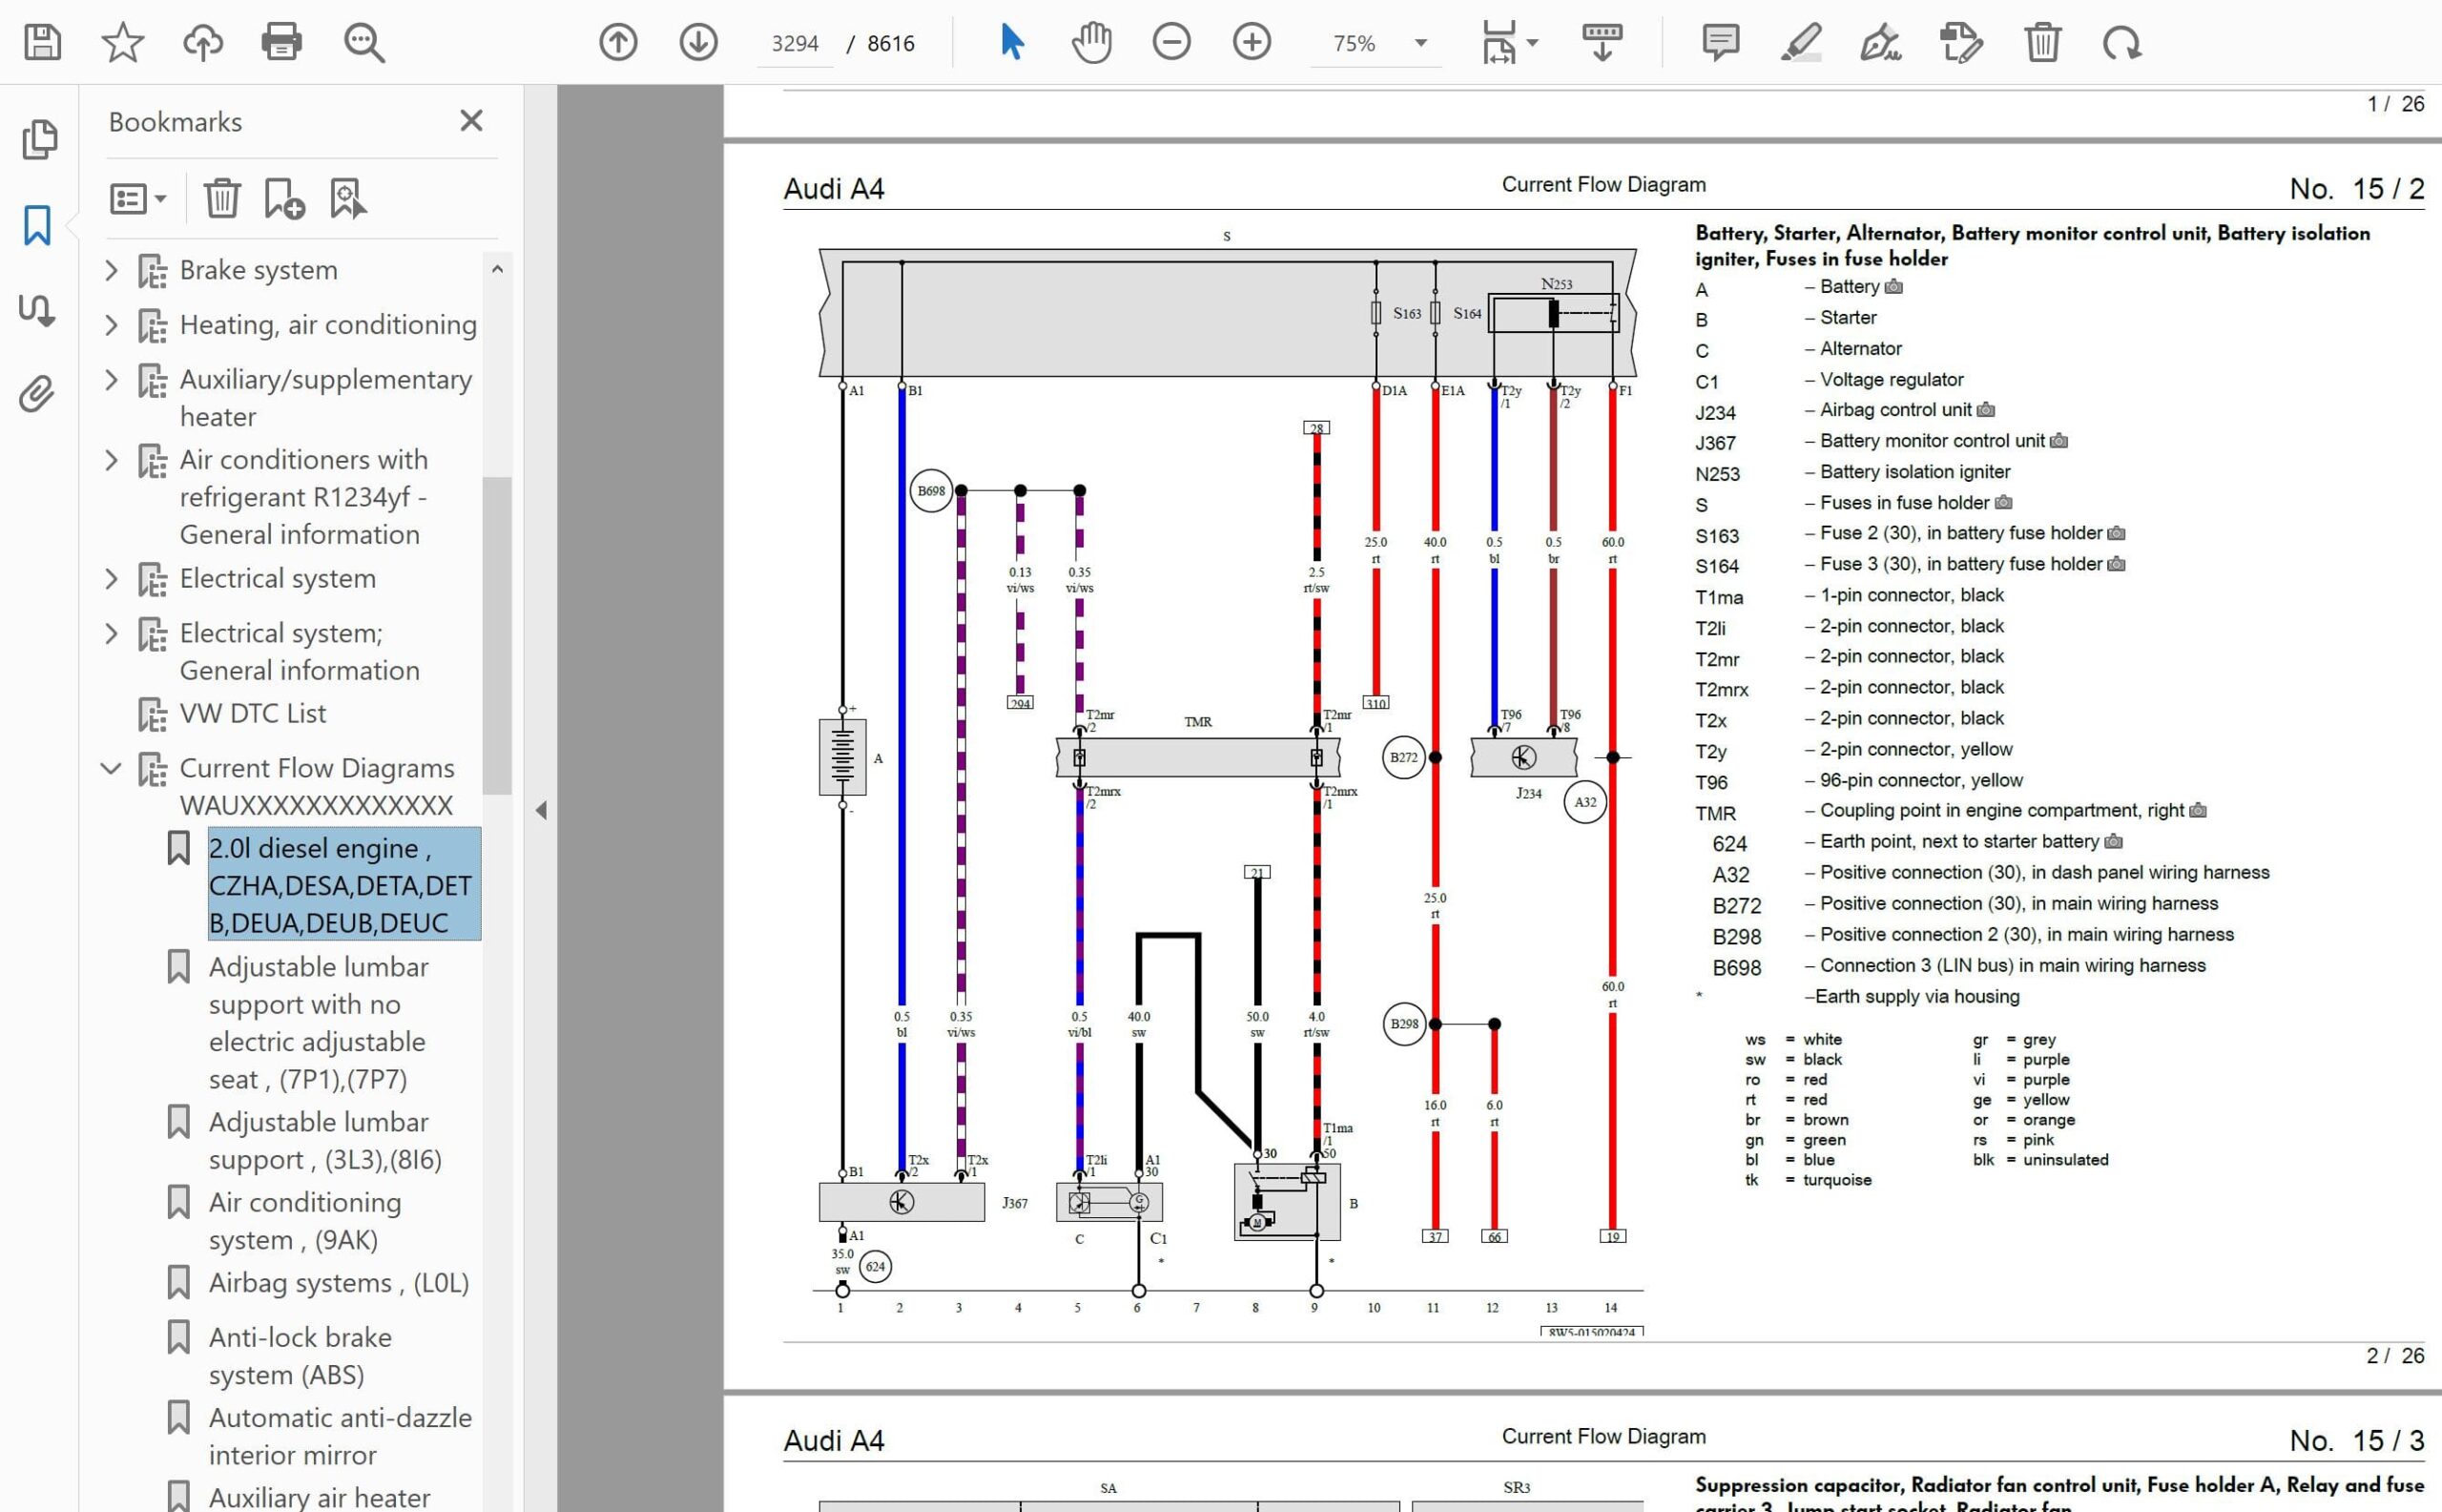The width and height of the screenshot is (2442, 1512).
Task: Click the Print document icon
Action: click(x=281, y=42)
